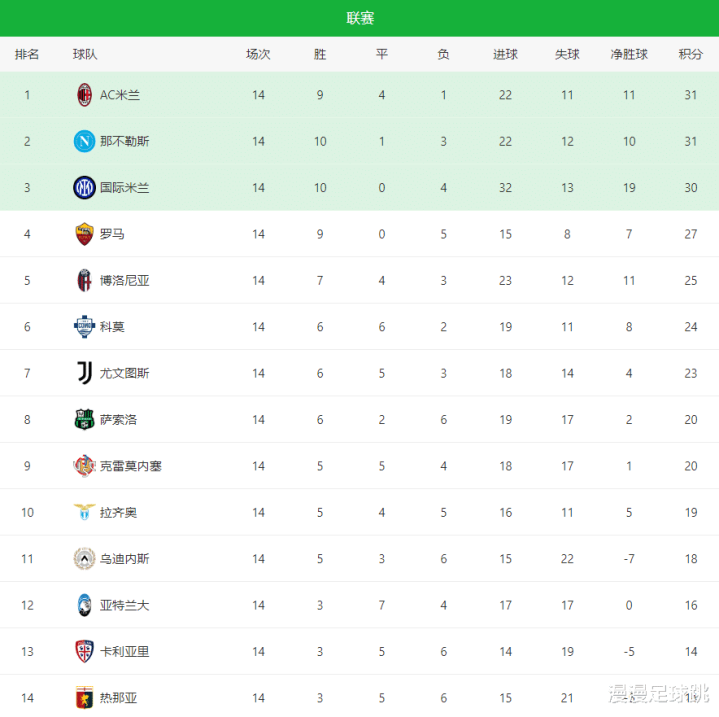This screenshot has height=717, width=719.
Task: Open the 克雷莫内塞 team name link
Action: coord(131,466)
